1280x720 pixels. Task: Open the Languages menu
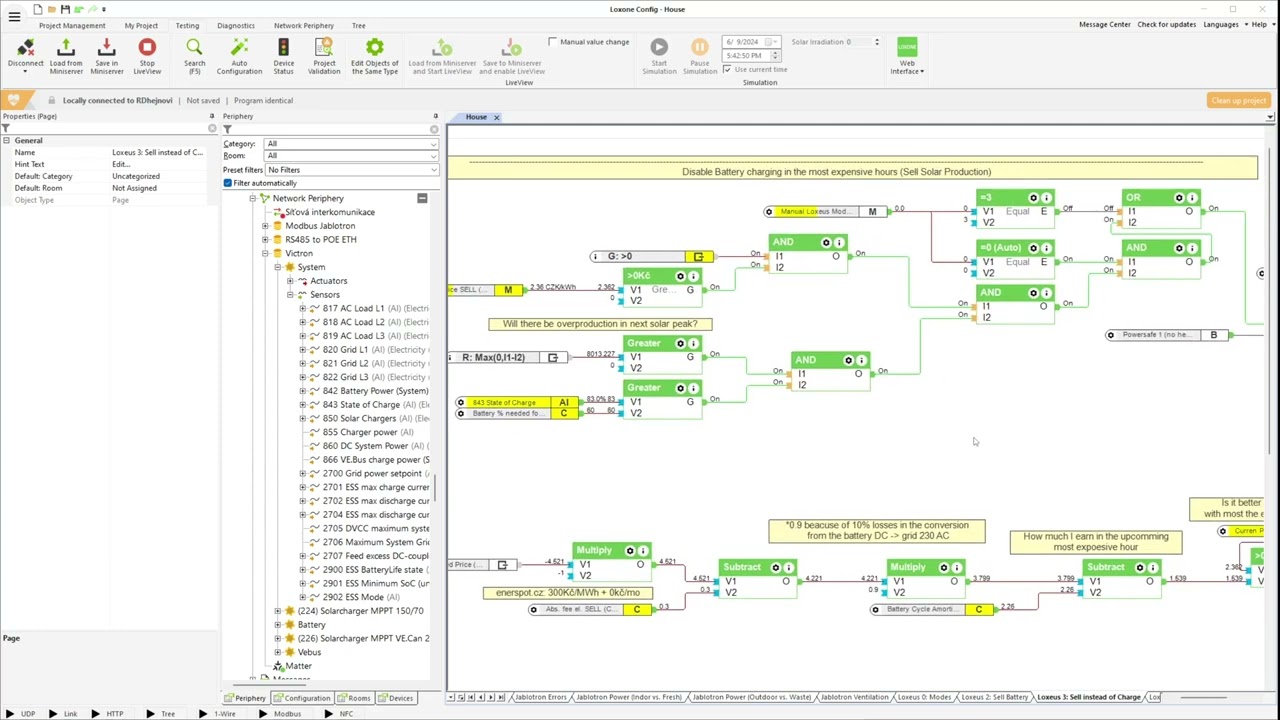point(1224,24)
